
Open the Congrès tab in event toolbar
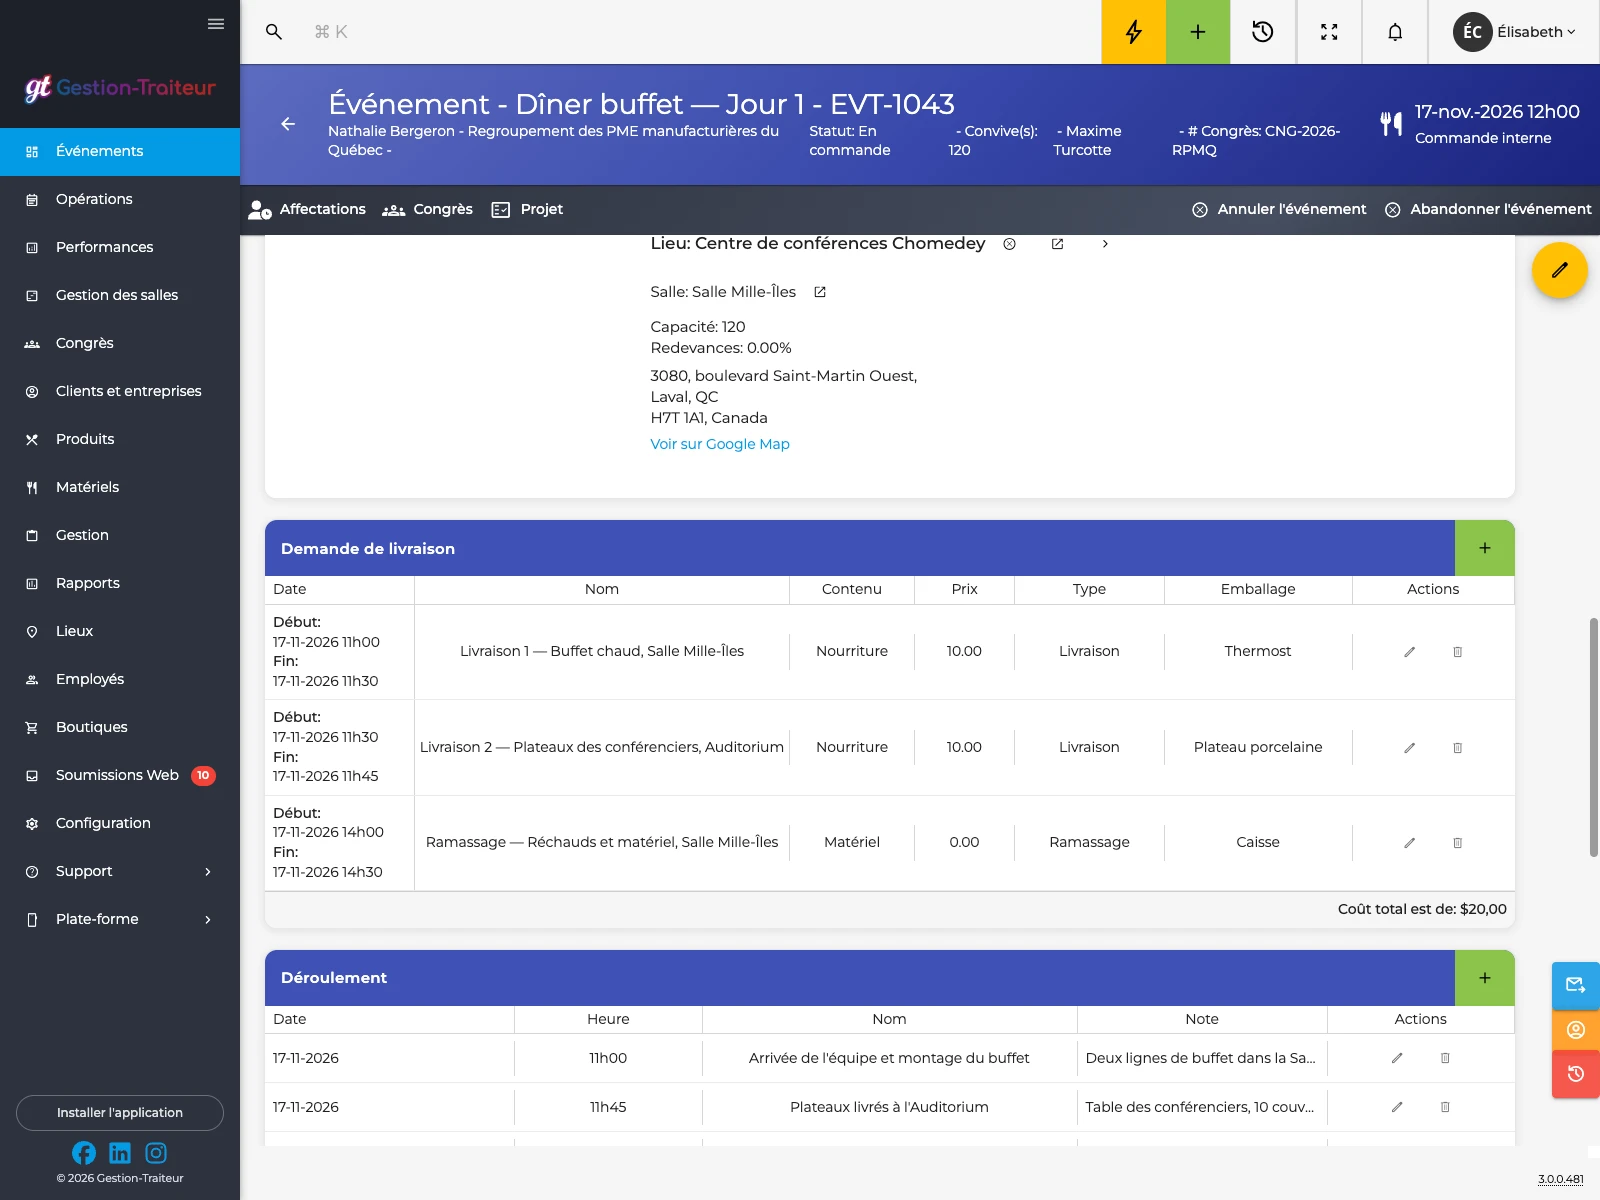[x=427, y=209]
